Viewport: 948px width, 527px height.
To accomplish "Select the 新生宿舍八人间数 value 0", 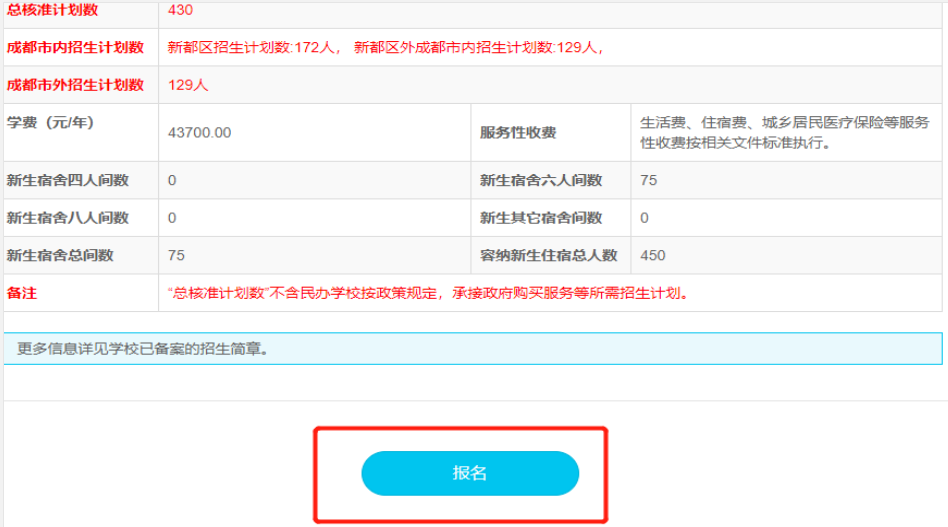I will pos(172,218).
